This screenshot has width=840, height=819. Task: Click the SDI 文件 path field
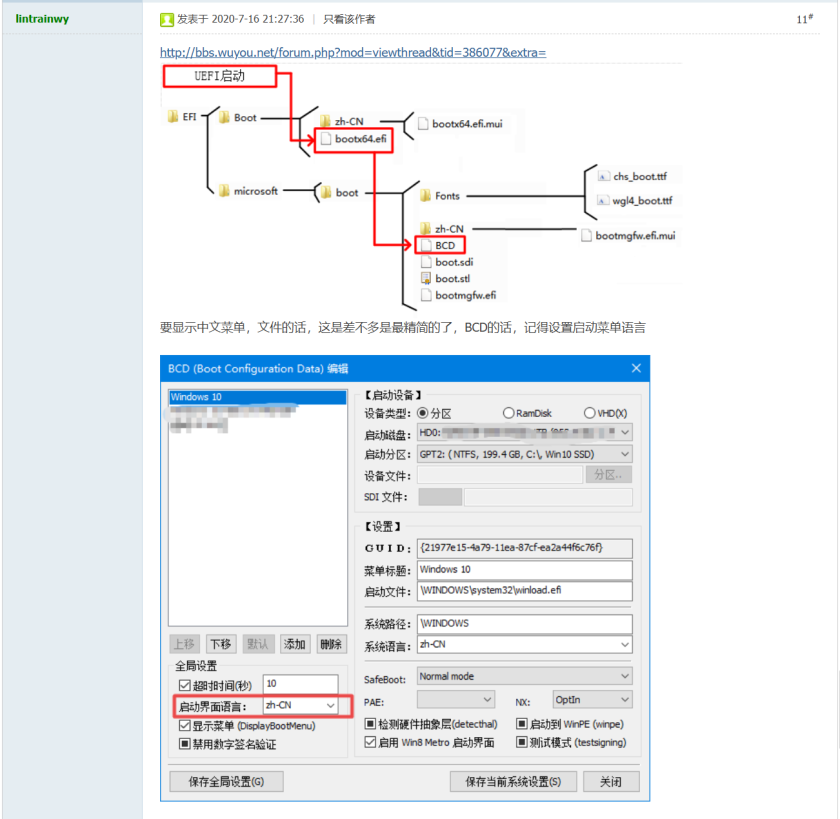[548, 497]
